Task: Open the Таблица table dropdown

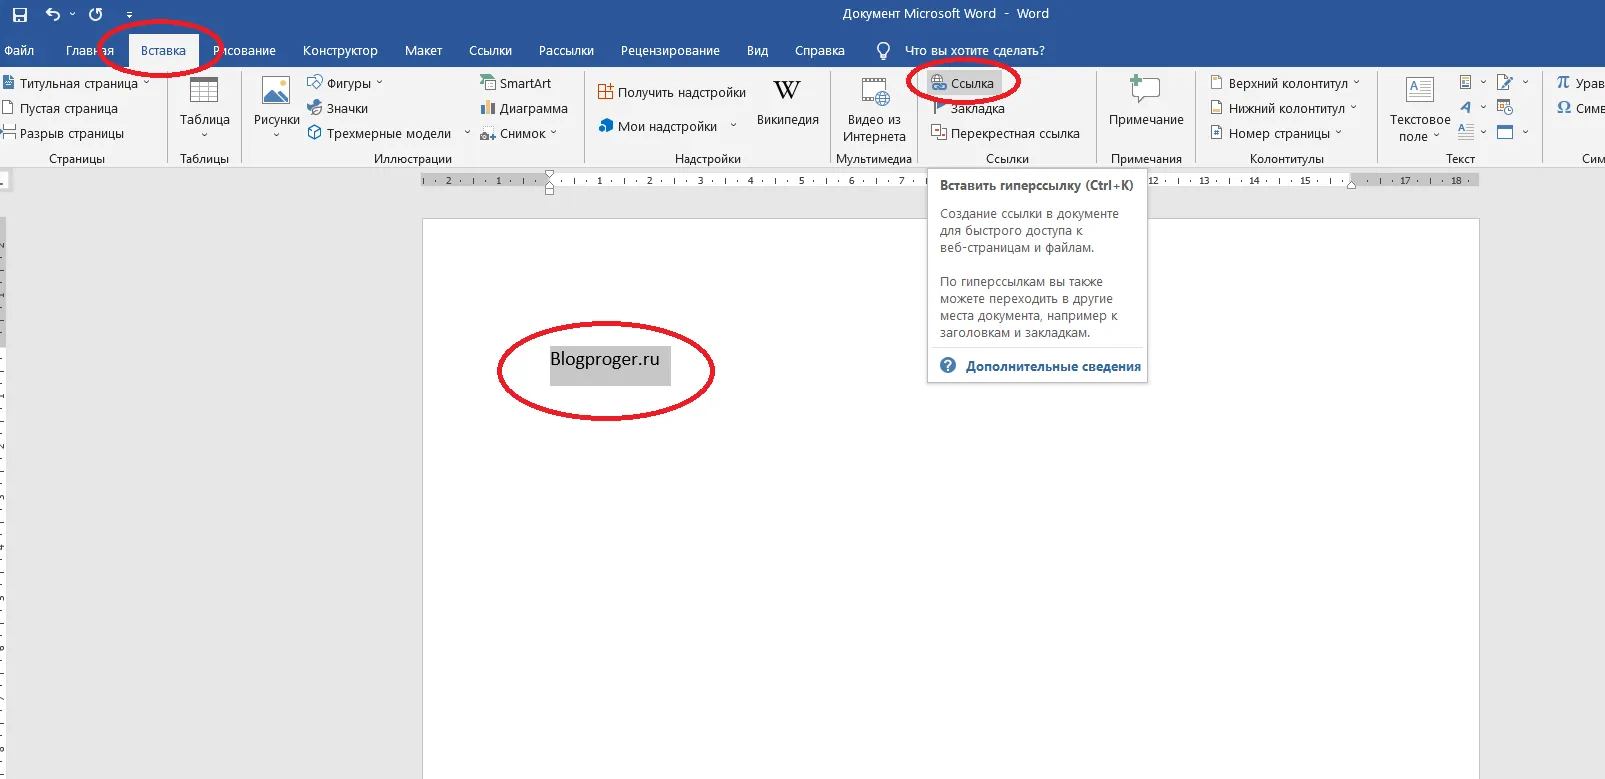Action: (x=204, y=135)
